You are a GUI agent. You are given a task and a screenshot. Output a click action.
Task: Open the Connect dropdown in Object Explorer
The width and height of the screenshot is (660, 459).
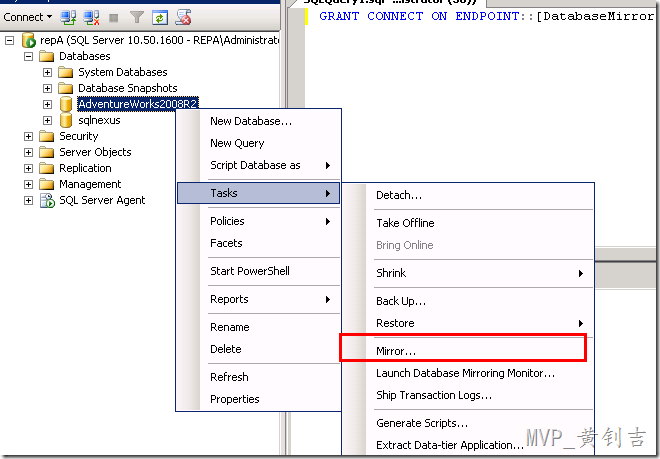27,17
